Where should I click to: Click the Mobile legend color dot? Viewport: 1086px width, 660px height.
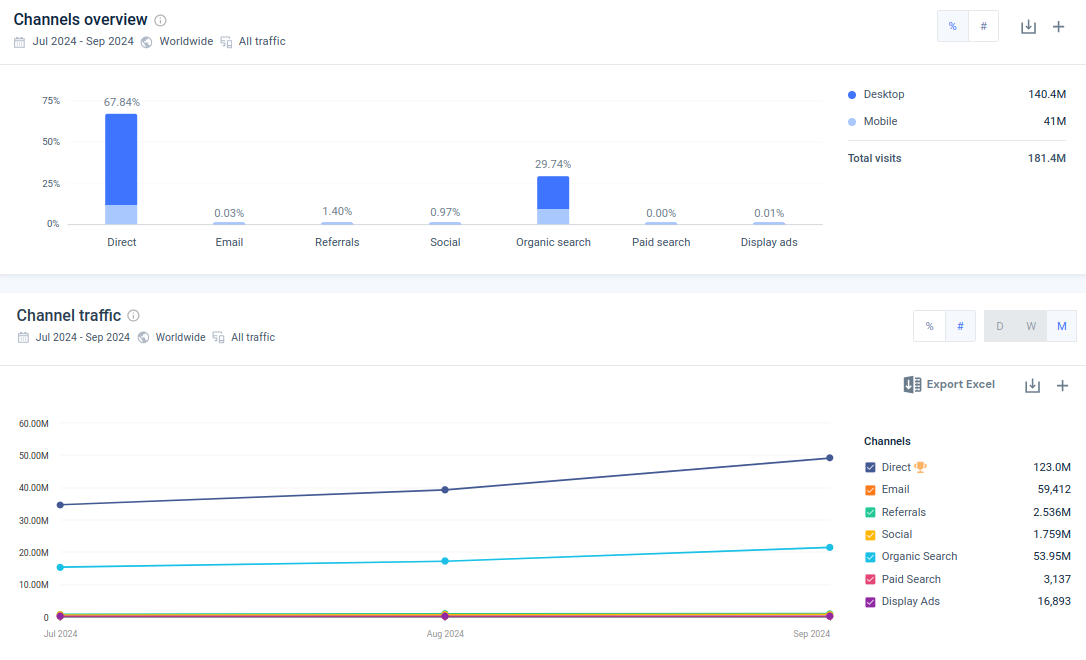click(x=852, y=122)
